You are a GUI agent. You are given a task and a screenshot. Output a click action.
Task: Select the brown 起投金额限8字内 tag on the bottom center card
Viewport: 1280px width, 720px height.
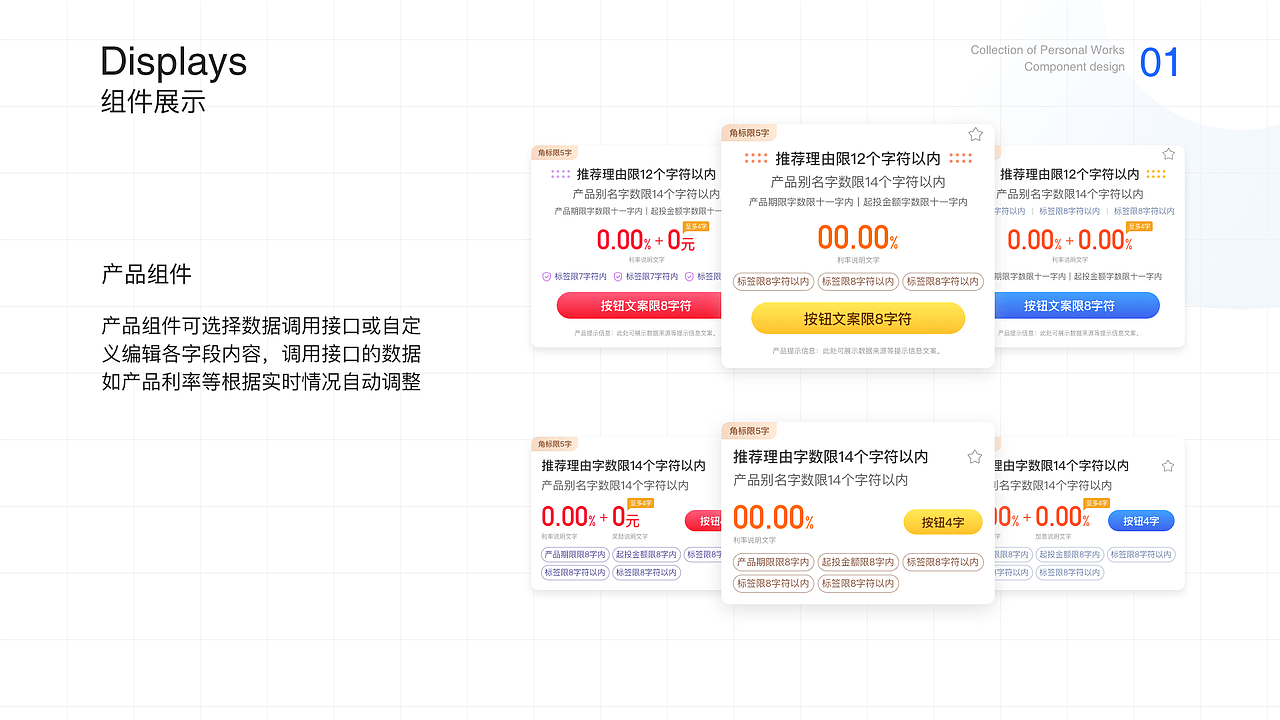tap(858, 562)
